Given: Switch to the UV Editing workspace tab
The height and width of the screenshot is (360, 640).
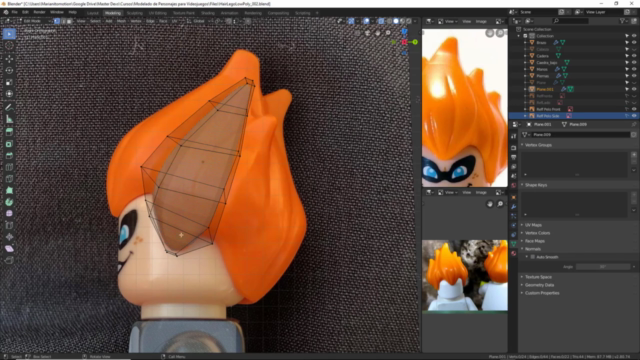Looking at the screenshot, I should click(158, 13).
